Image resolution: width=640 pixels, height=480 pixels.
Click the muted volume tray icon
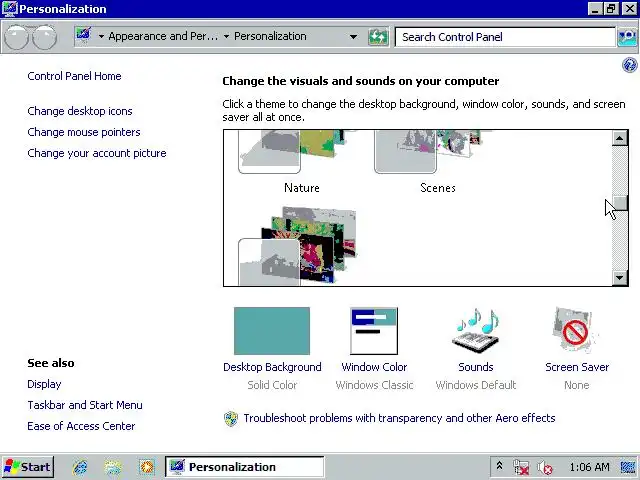pos(544,467)
